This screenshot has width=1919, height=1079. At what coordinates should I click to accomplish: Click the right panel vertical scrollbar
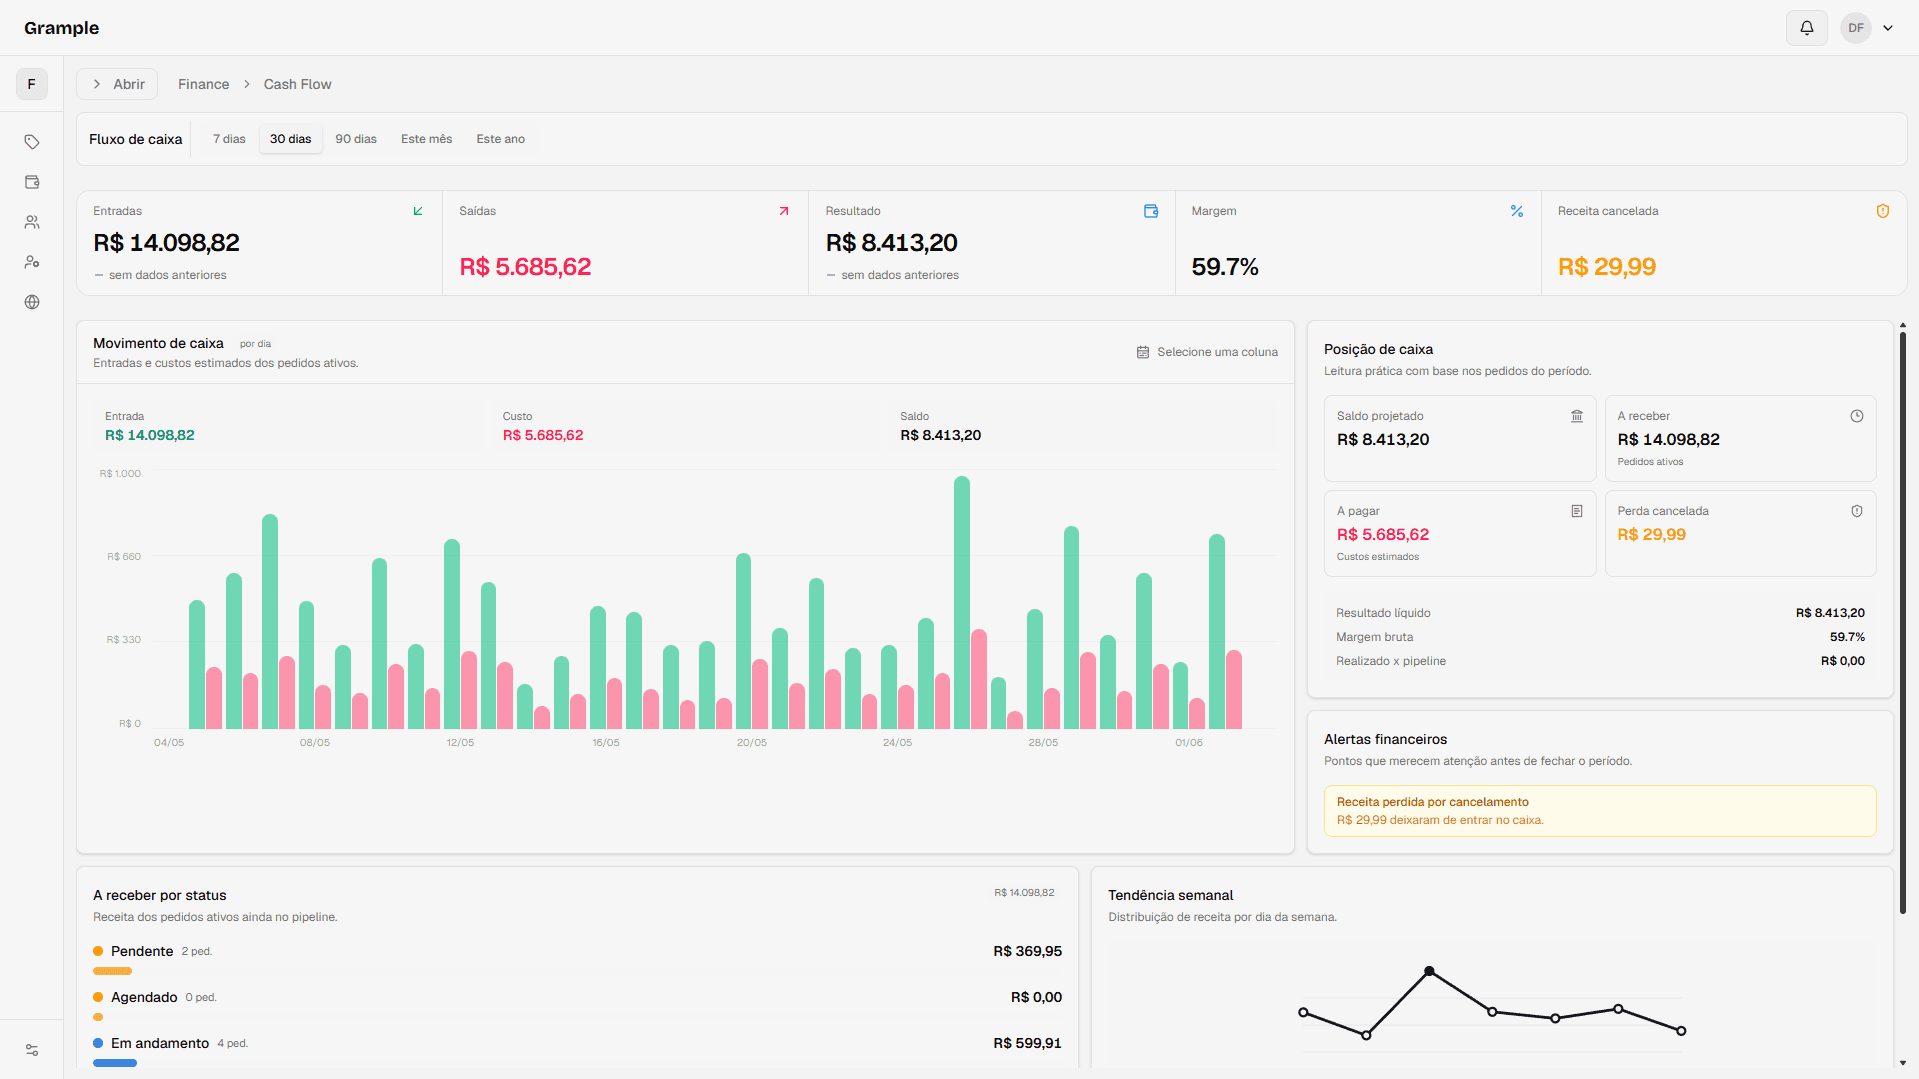tap(1902, 620)
